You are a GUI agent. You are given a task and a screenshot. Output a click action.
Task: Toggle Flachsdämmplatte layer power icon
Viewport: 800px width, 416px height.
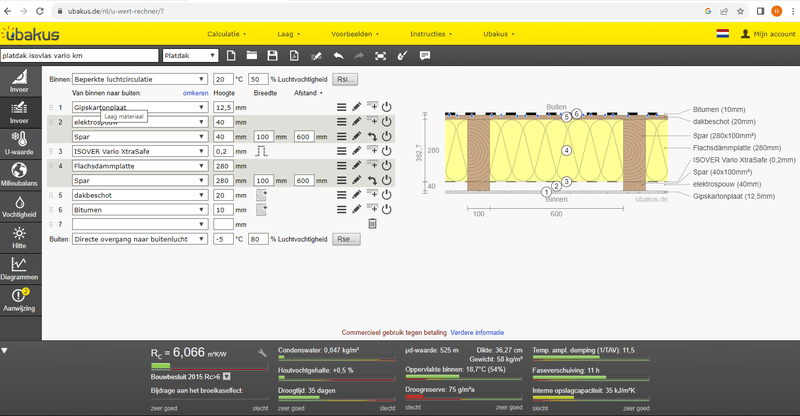pos(387,165)
